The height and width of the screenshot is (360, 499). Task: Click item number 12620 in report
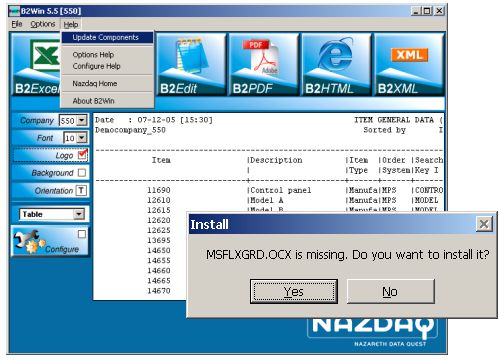tap(159, 220)
